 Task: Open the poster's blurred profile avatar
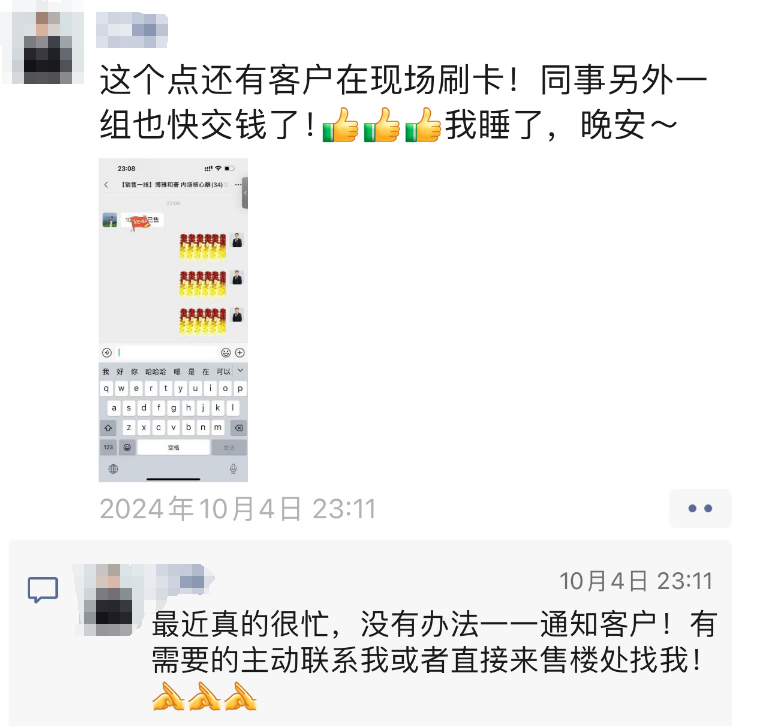coord(48,48)
